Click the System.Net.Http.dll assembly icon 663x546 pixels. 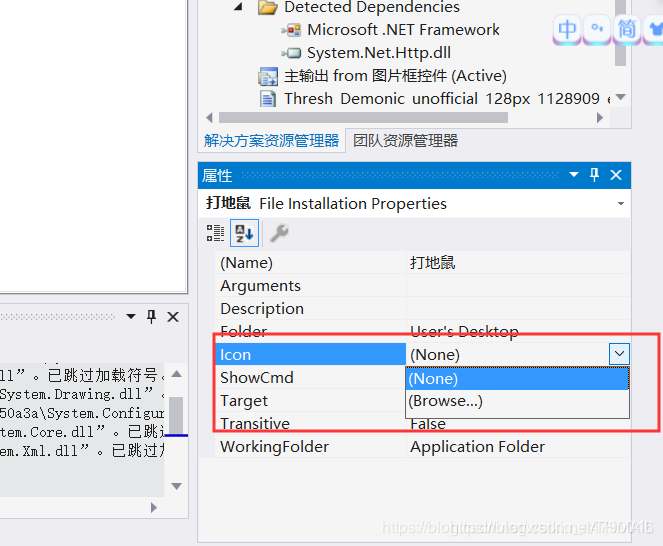(x=292, y=53)
